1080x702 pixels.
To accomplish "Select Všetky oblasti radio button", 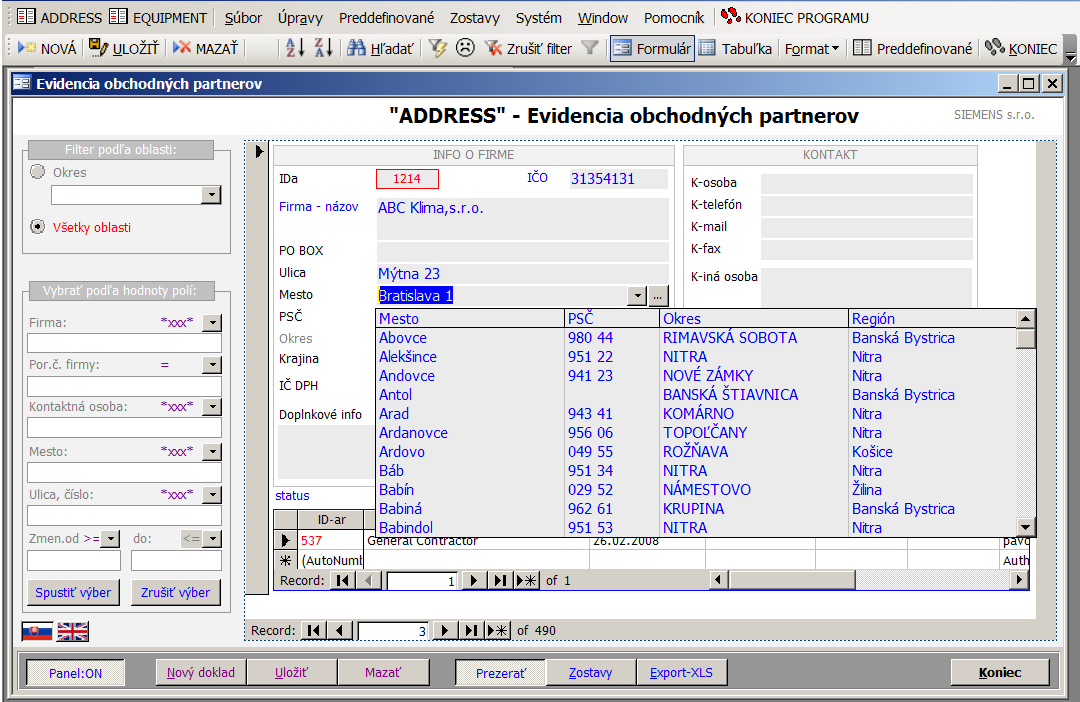I will point(38,227).
